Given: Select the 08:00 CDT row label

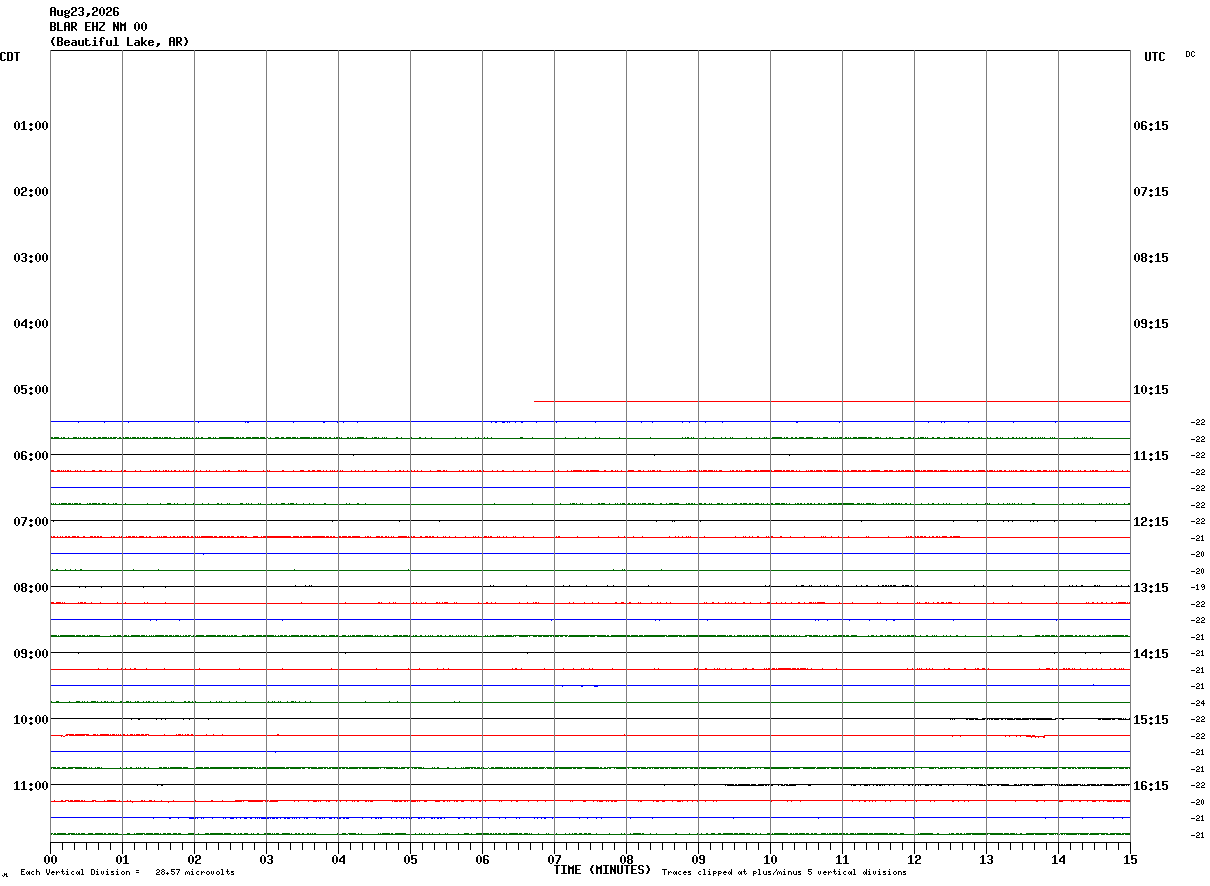Looking at the screenshot, I should (31, 588).
